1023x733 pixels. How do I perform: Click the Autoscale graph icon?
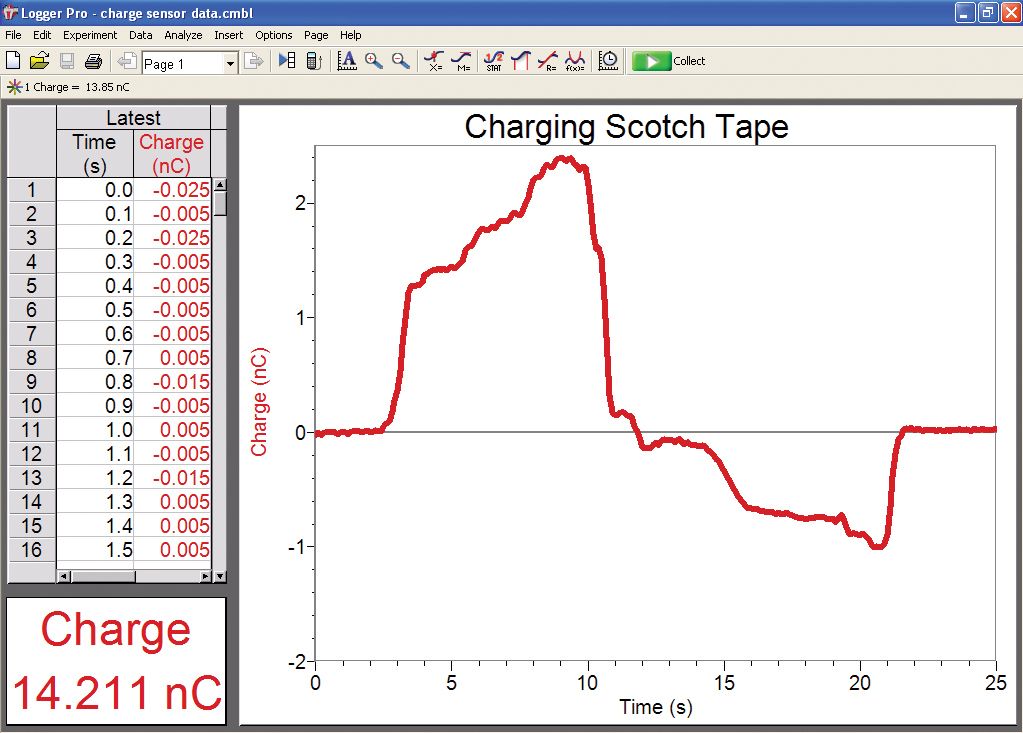tap(347, 61)
